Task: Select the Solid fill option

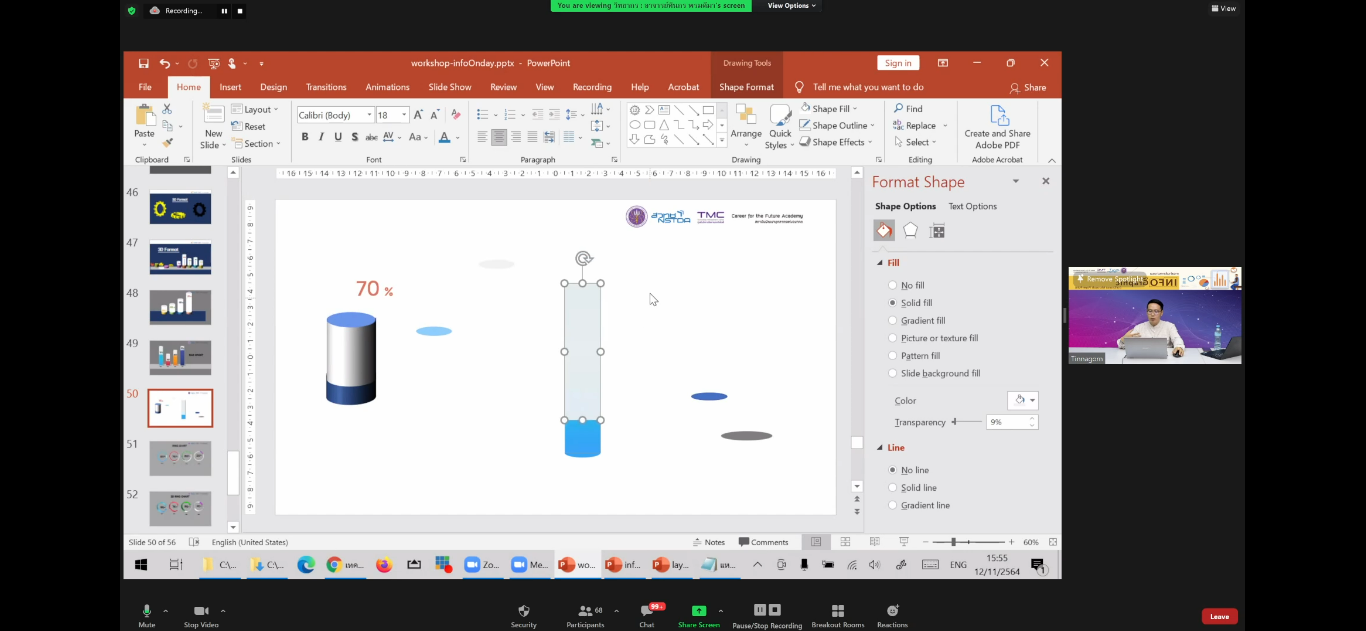Action: tap(910, 303)
